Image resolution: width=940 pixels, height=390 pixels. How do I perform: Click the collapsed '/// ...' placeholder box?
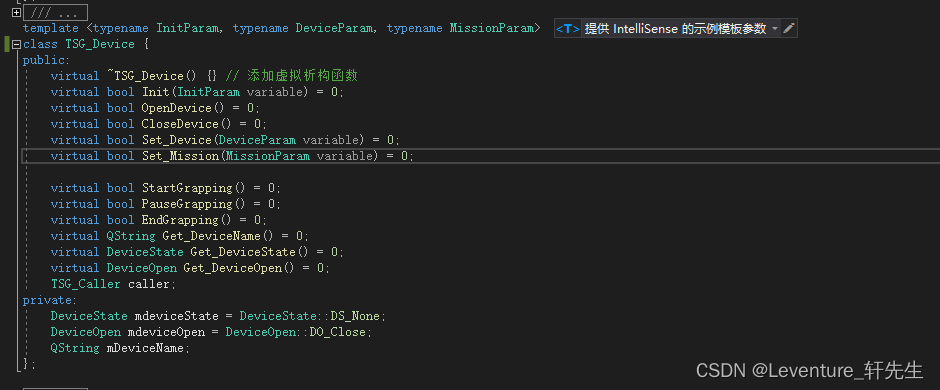(55, 13)
